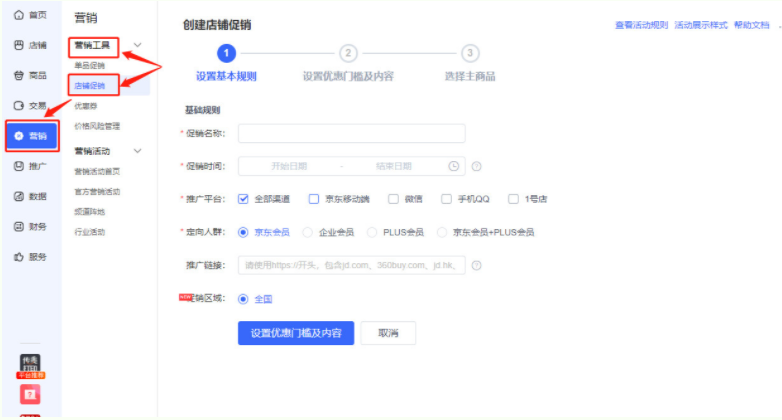The width and height of the screenshot is (782, 420).
Task: Open the 店铺 store icon
Action: point(19,45)
